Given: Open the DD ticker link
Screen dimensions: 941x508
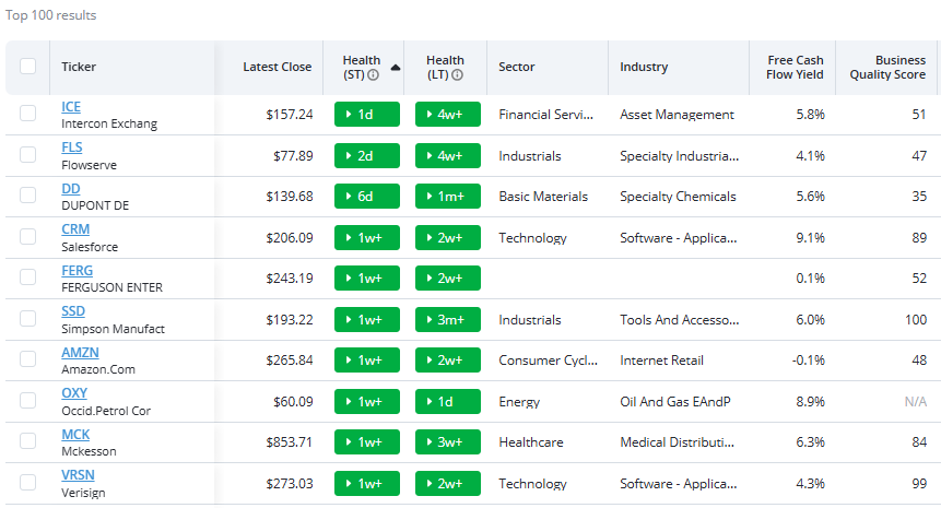Looking at the screenshot, I should 71,189.
